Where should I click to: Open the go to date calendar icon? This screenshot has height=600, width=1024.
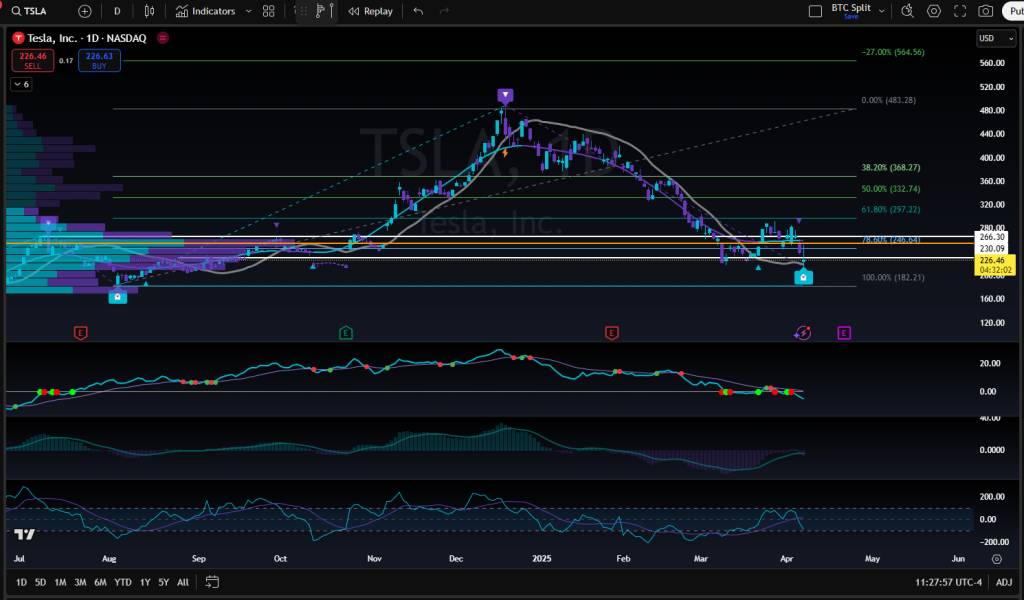pyautogui.click(x=212, y=582)
